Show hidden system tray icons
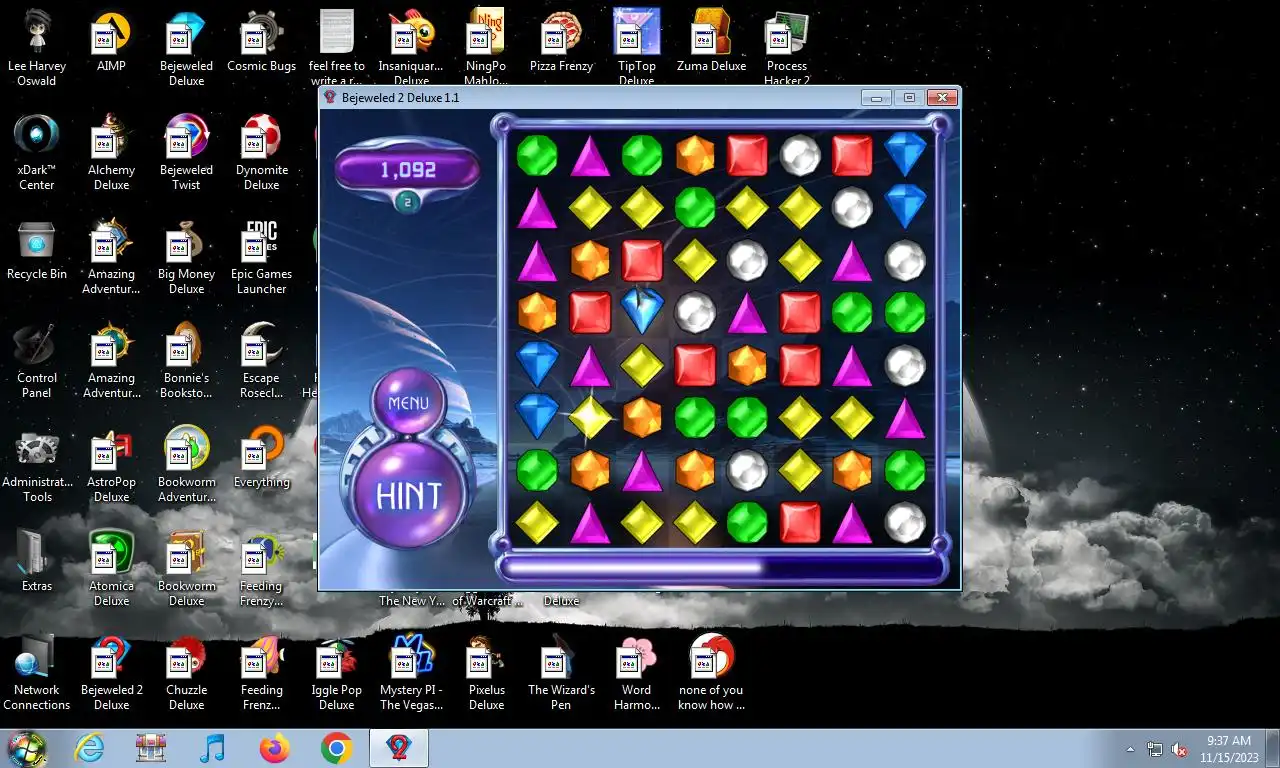The image size is (1280, 768). tap(1131, 749)
